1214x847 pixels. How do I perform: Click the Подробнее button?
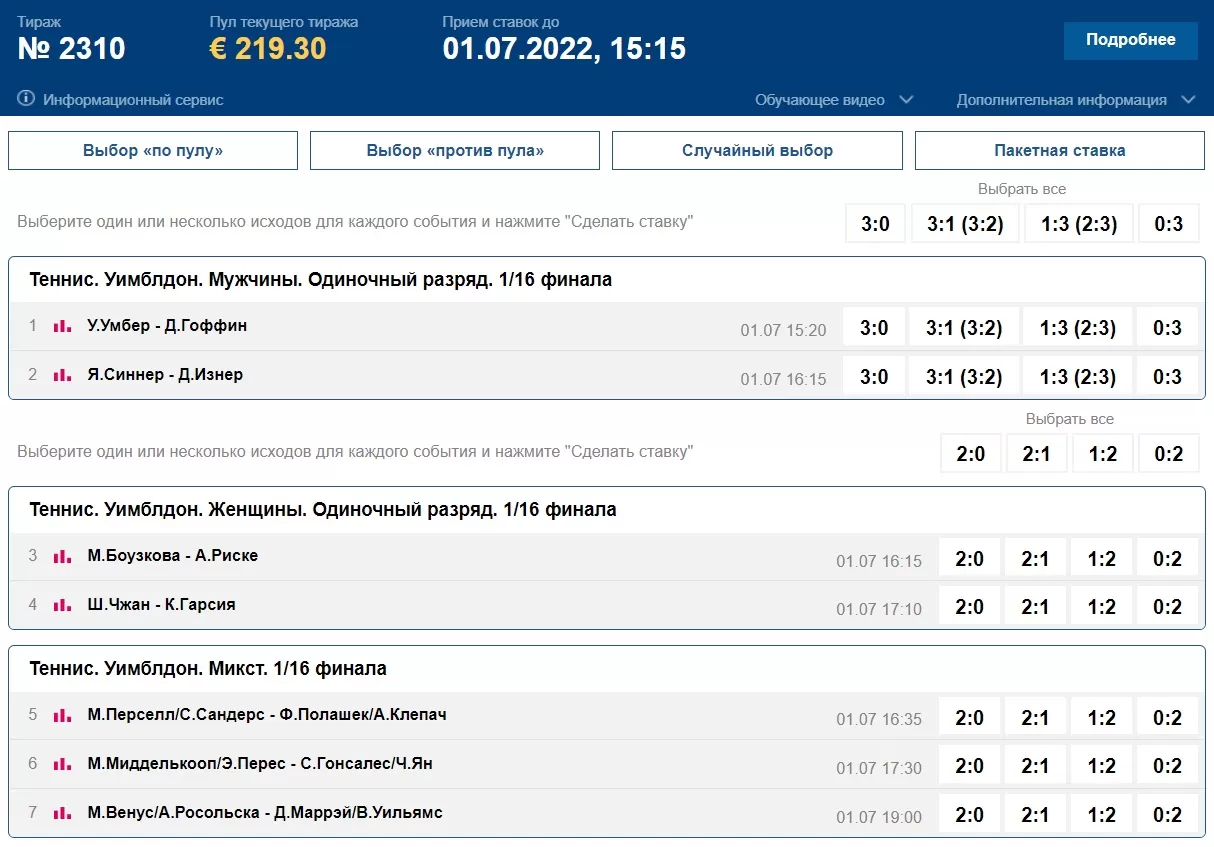click(1130, 40)
